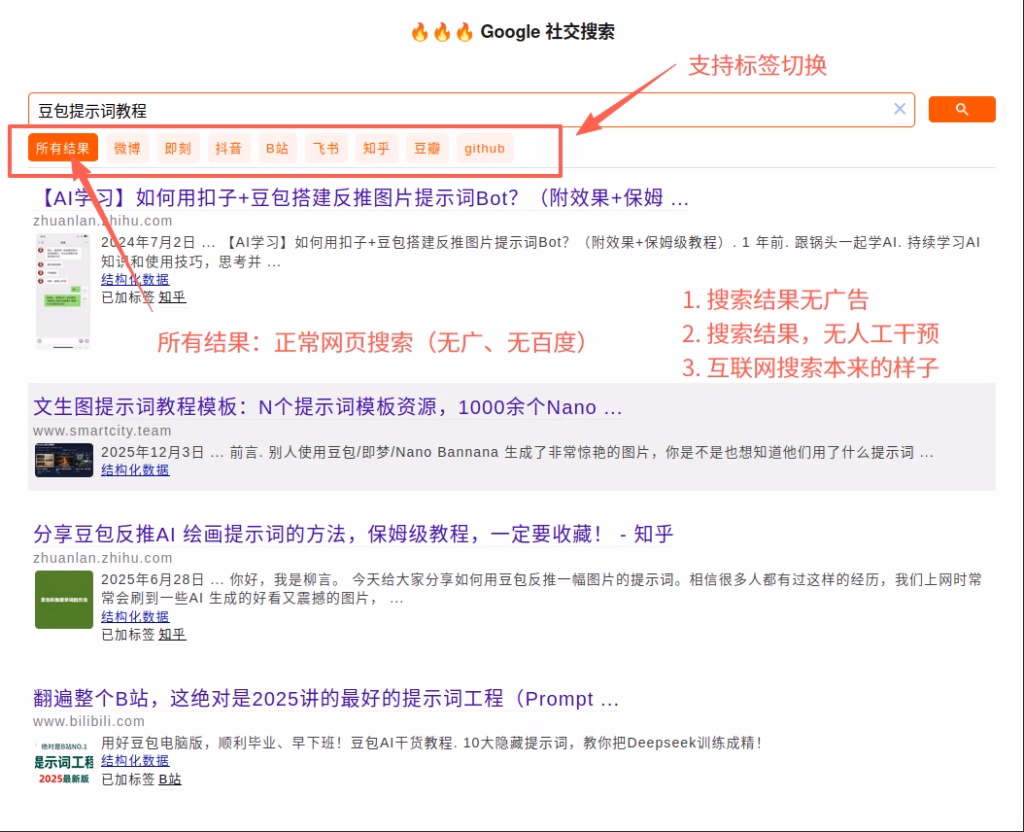Click the phone chat thumbnail of first result
The image size is (1024, 832).
(x=63, y=290)
